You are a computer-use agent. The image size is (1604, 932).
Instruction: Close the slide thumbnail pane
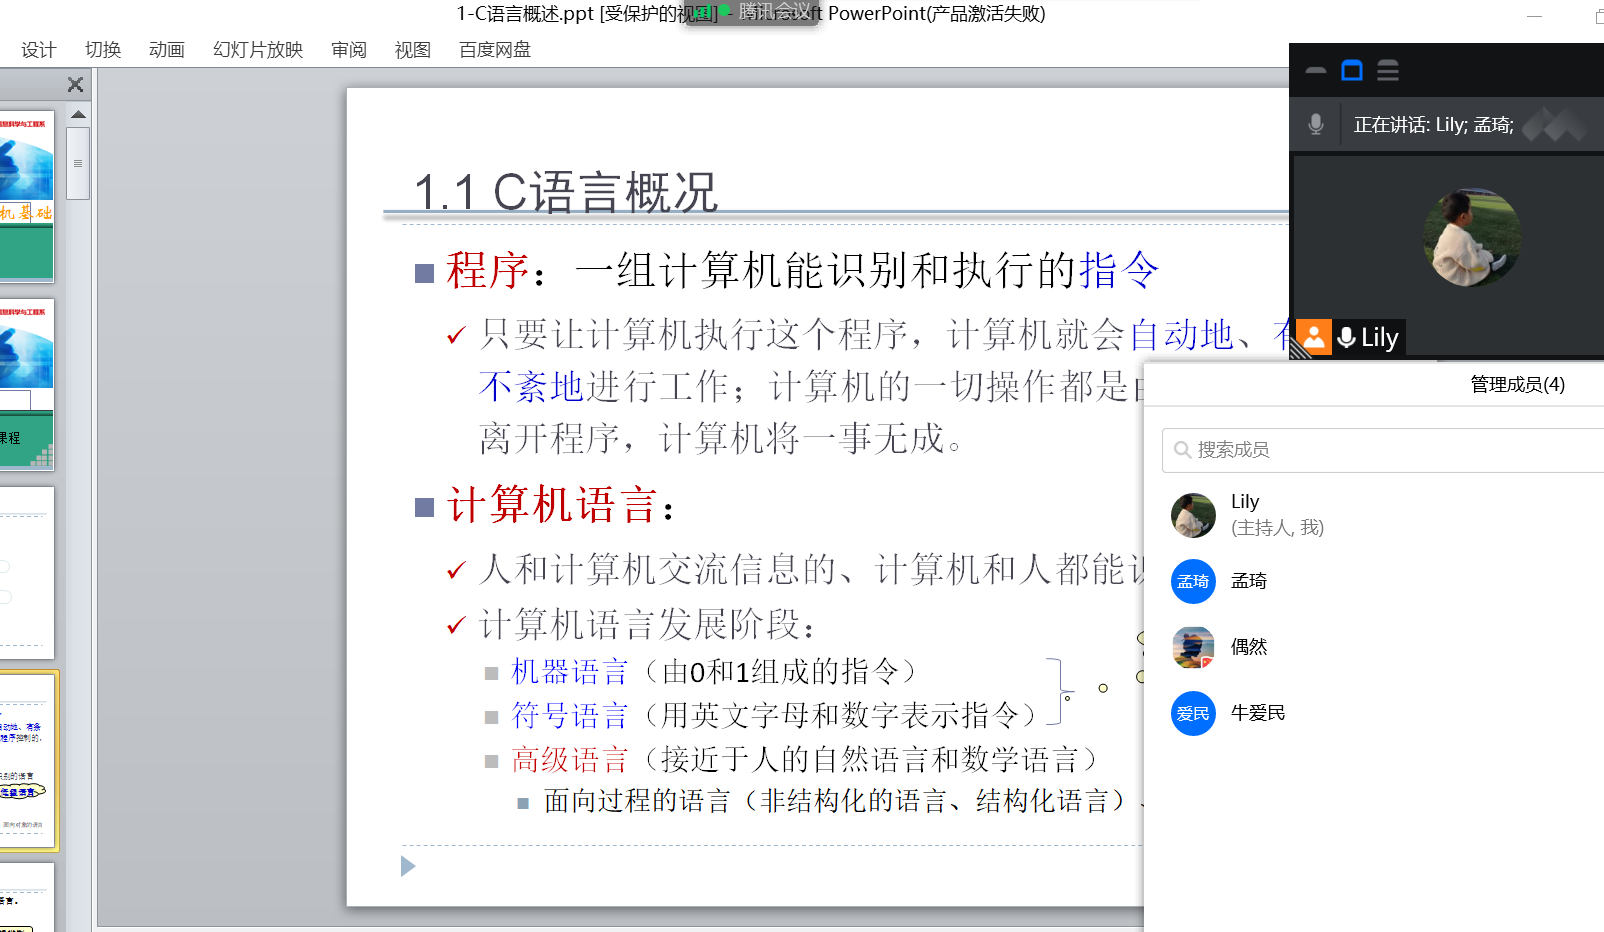tap(75, 85)
